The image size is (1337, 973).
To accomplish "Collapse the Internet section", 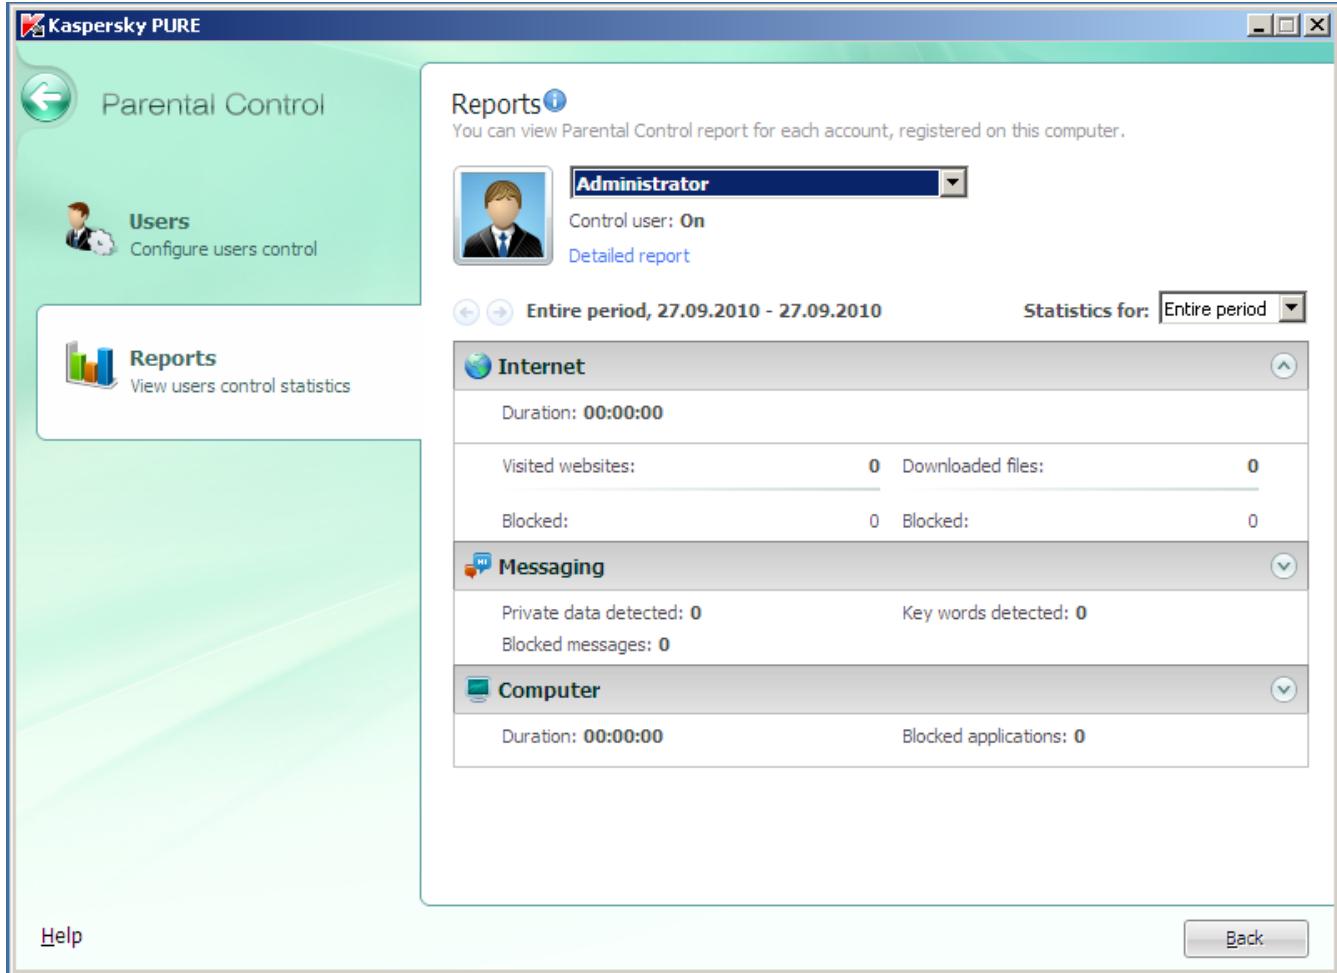I will [1283, 367].
